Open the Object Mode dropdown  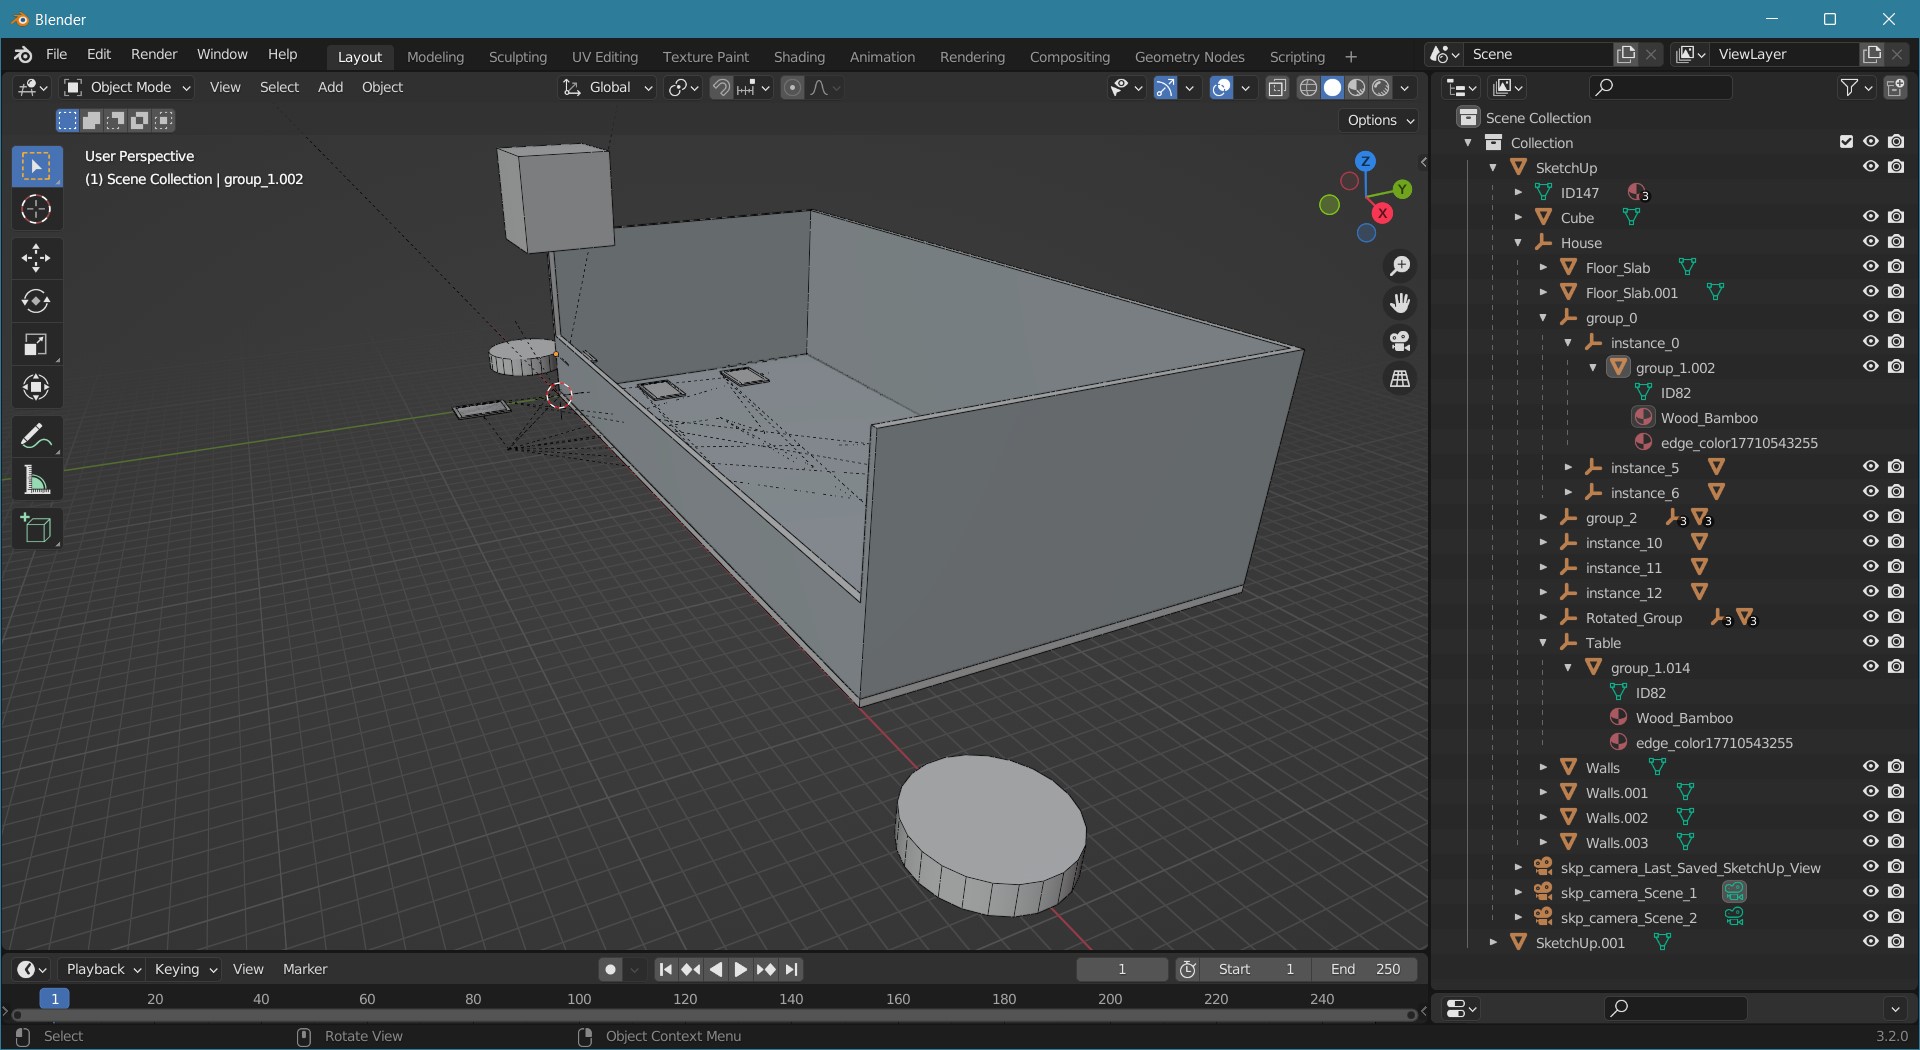[126, 88]
